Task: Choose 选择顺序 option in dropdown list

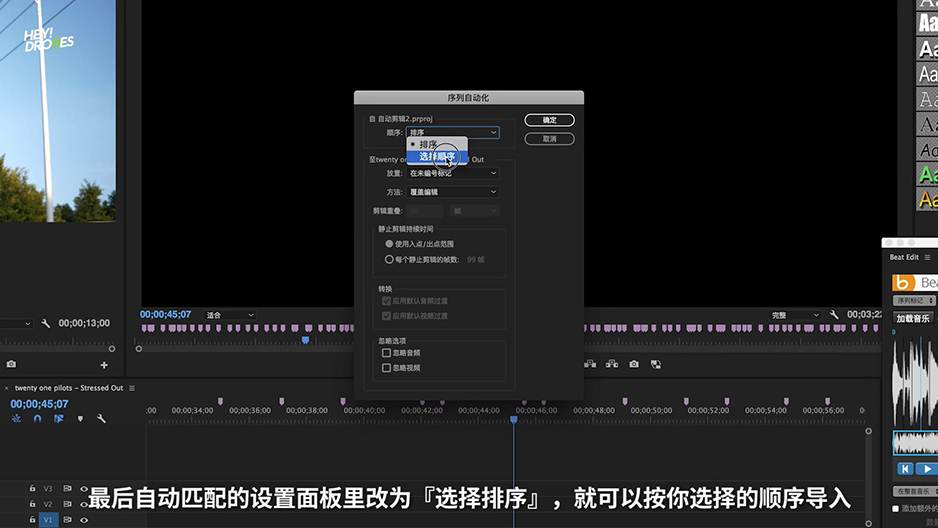Action: 437,157
